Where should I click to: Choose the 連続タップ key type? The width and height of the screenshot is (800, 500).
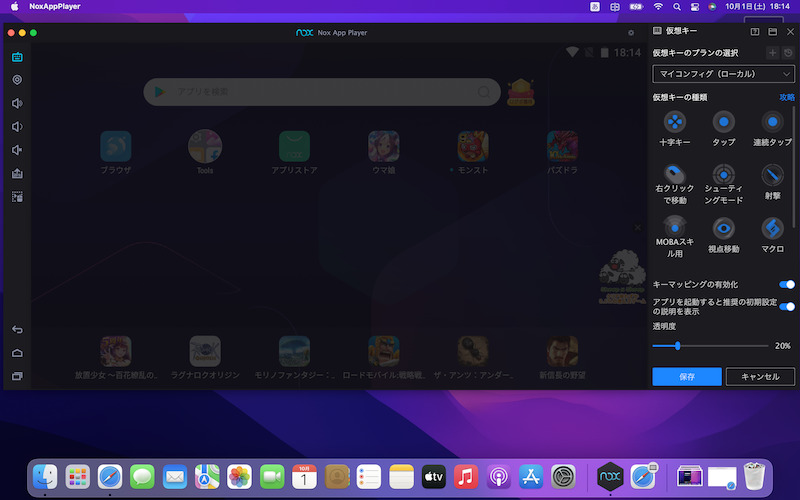tap(772, 121)
